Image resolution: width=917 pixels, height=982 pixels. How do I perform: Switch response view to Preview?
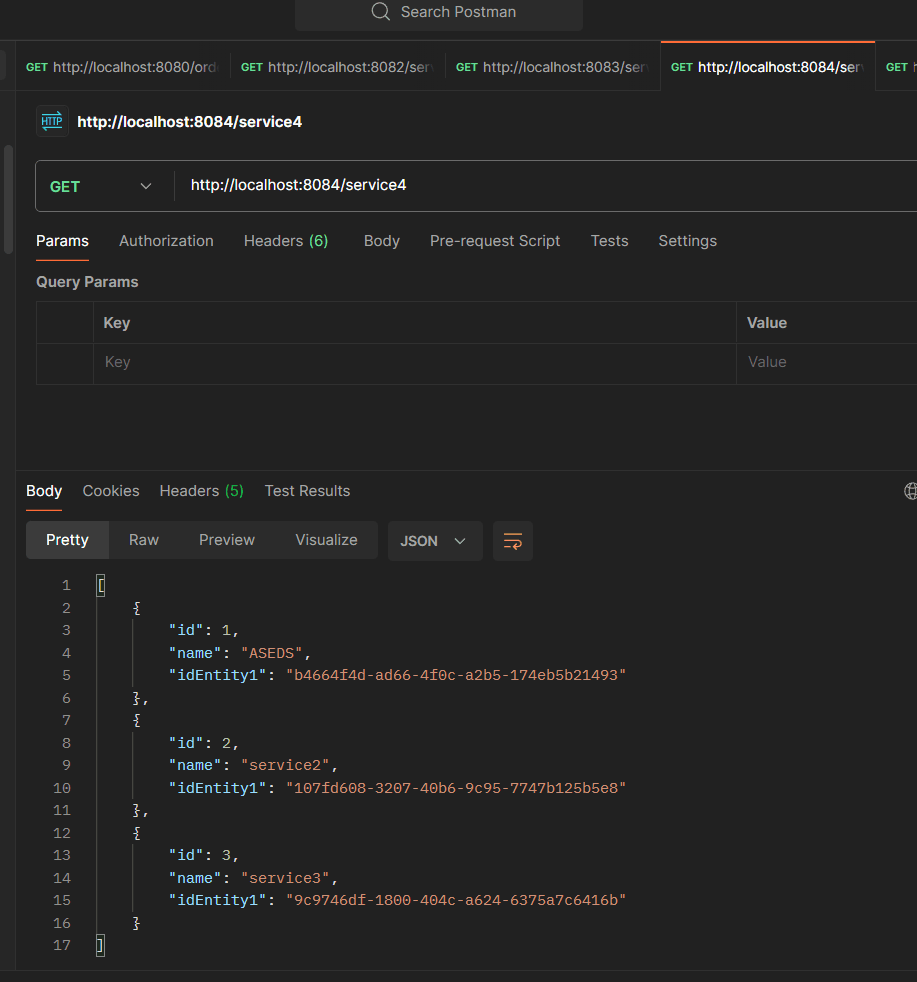[x=226, y=540]
